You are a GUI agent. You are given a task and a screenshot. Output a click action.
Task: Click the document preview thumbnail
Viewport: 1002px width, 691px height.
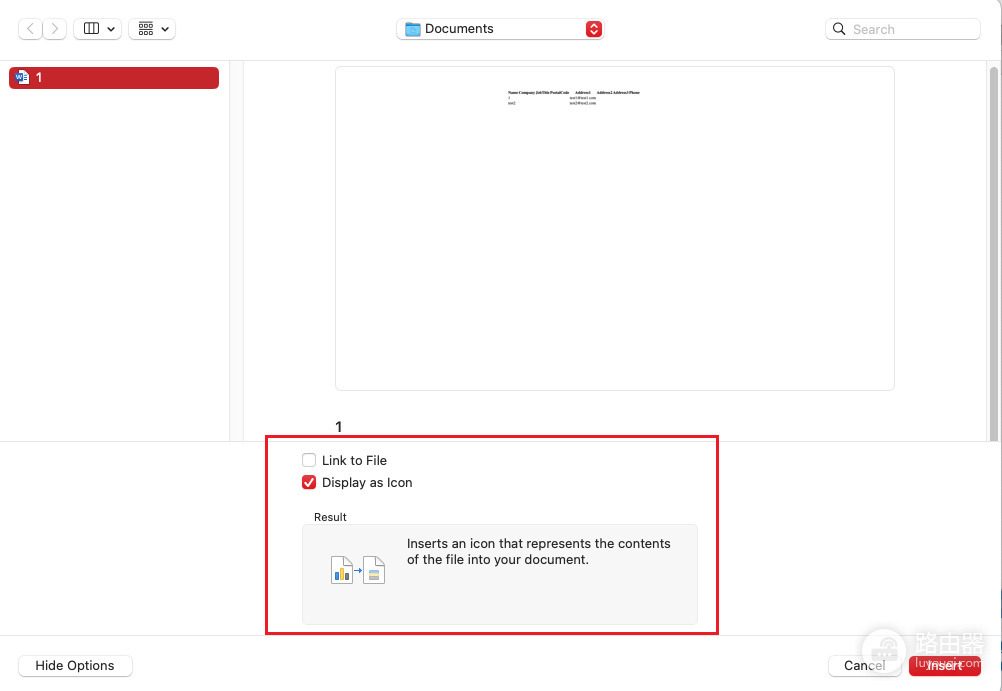(x=615, y=228)
